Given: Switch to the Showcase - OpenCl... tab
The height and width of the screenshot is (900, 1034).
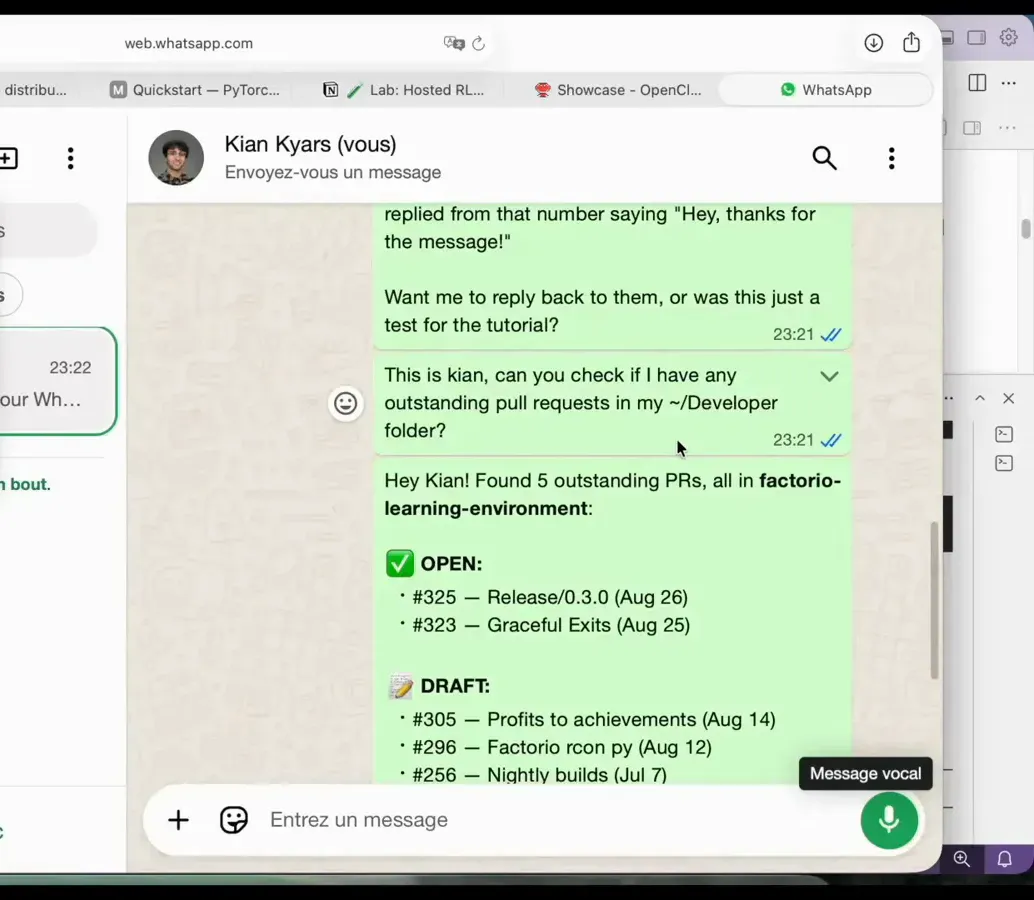Looking at the screenshot, I should (x=618, y=90).
